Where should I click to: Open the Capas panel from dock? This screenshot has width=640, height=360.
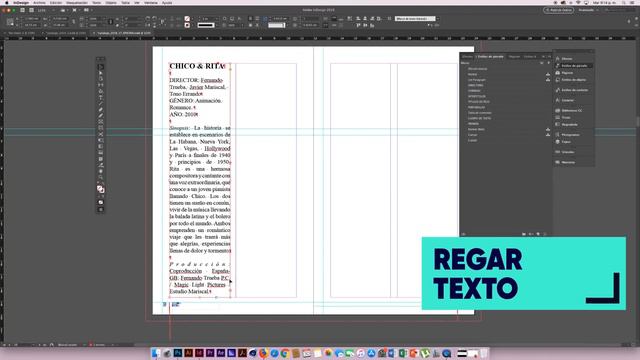(x=566, y=142)
